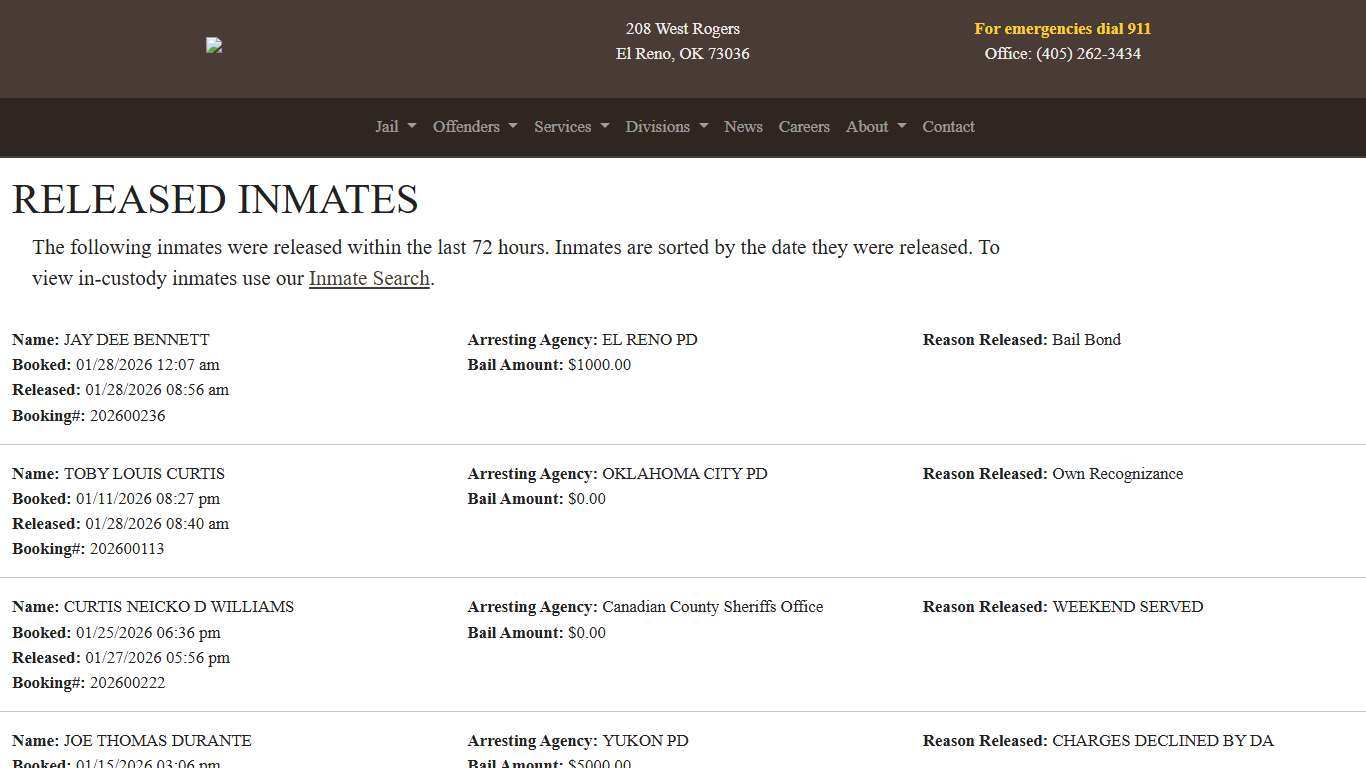Expand the Services menu
Screen dimensions: 1366x768
pos(571,127)
